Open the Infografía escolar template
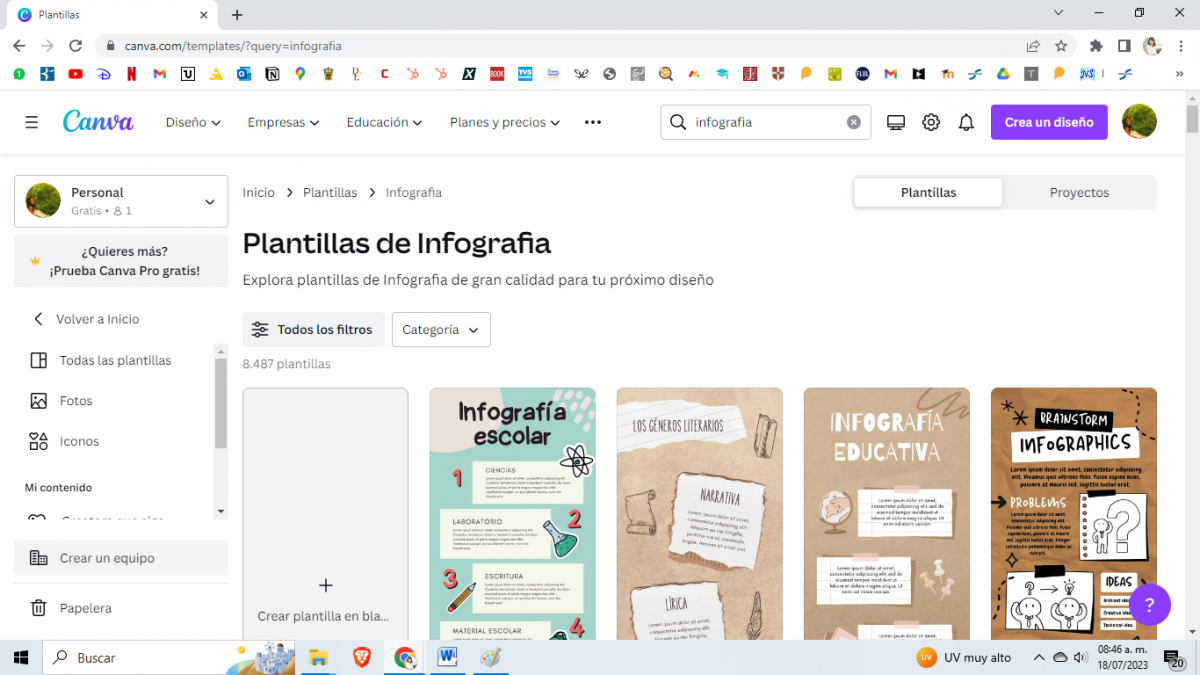 512,513
